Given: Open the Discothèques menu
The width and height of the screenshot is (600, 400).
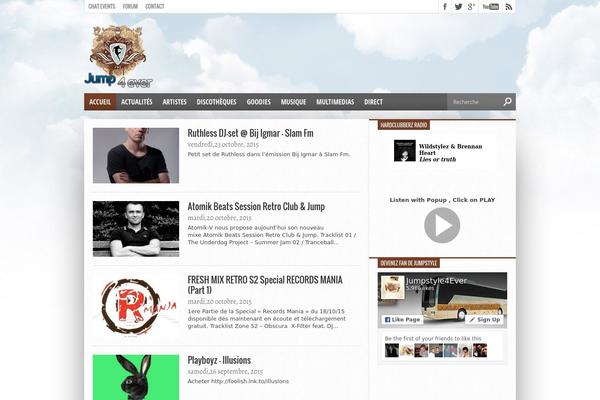Looking at the screenshot, I should click(217, 102).
